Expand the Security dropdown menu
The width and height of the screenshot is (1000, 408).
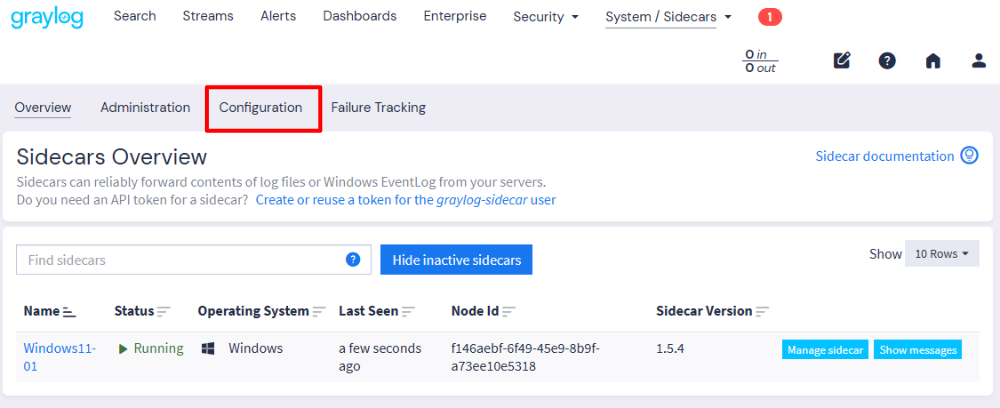tap(546, 17)
